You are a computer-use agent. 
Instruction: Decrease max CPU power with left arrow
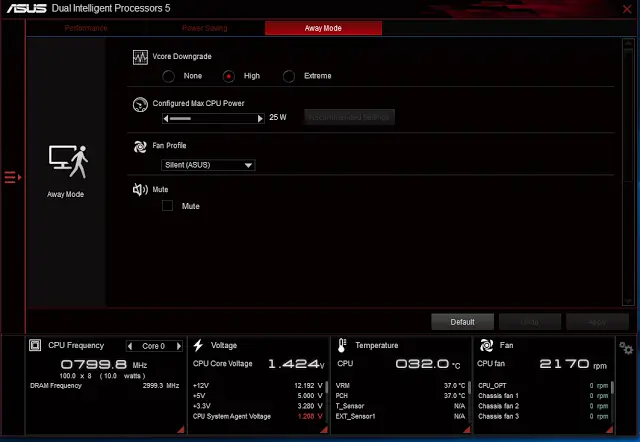165,119
